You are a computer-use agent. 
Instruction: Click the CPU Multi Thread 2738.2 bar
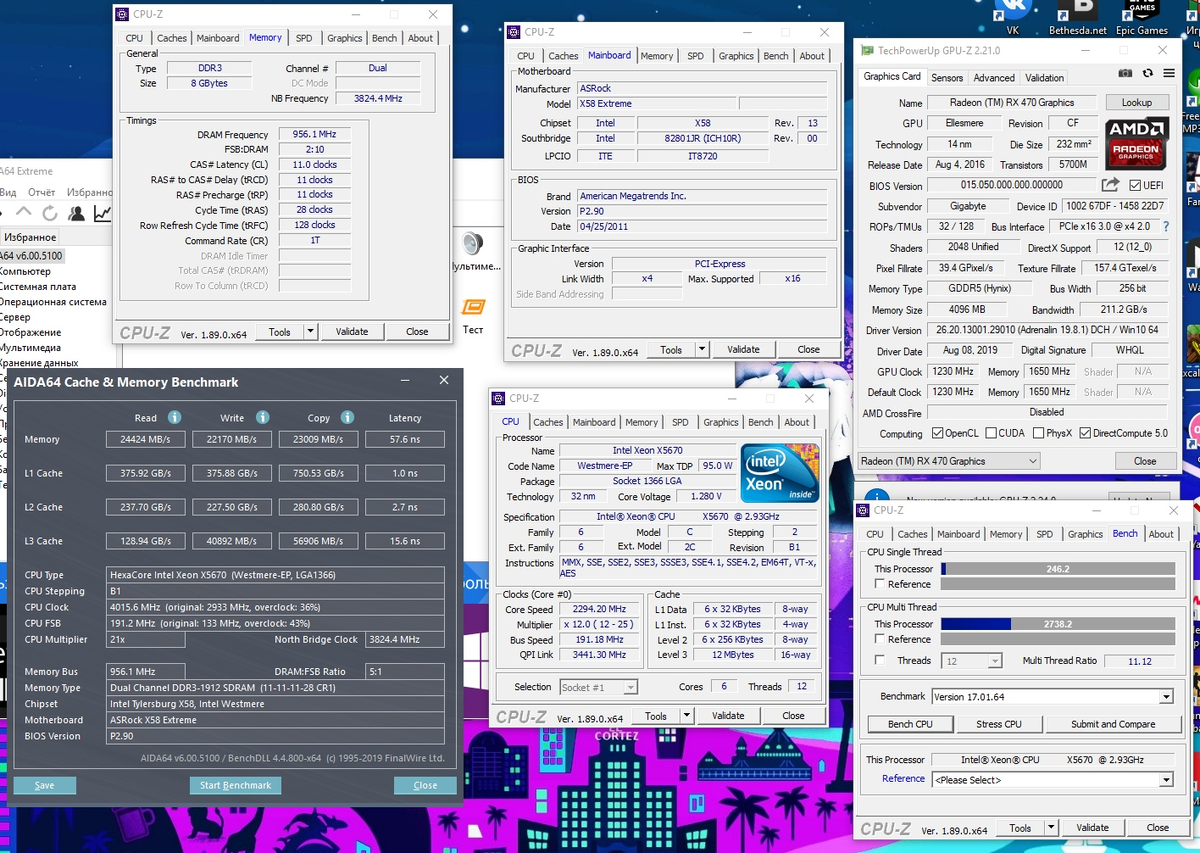pos(1057,624)
